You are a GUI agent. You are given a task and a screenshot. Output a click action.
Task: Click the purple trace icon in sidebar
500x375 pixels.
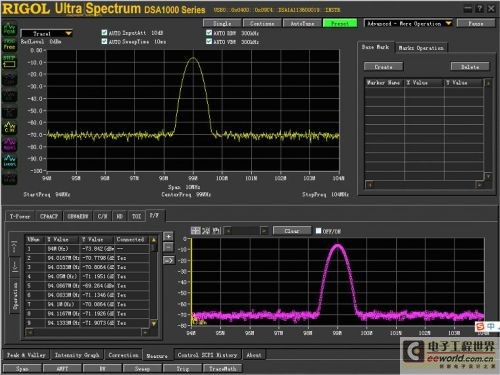click(x=9, y=144)
